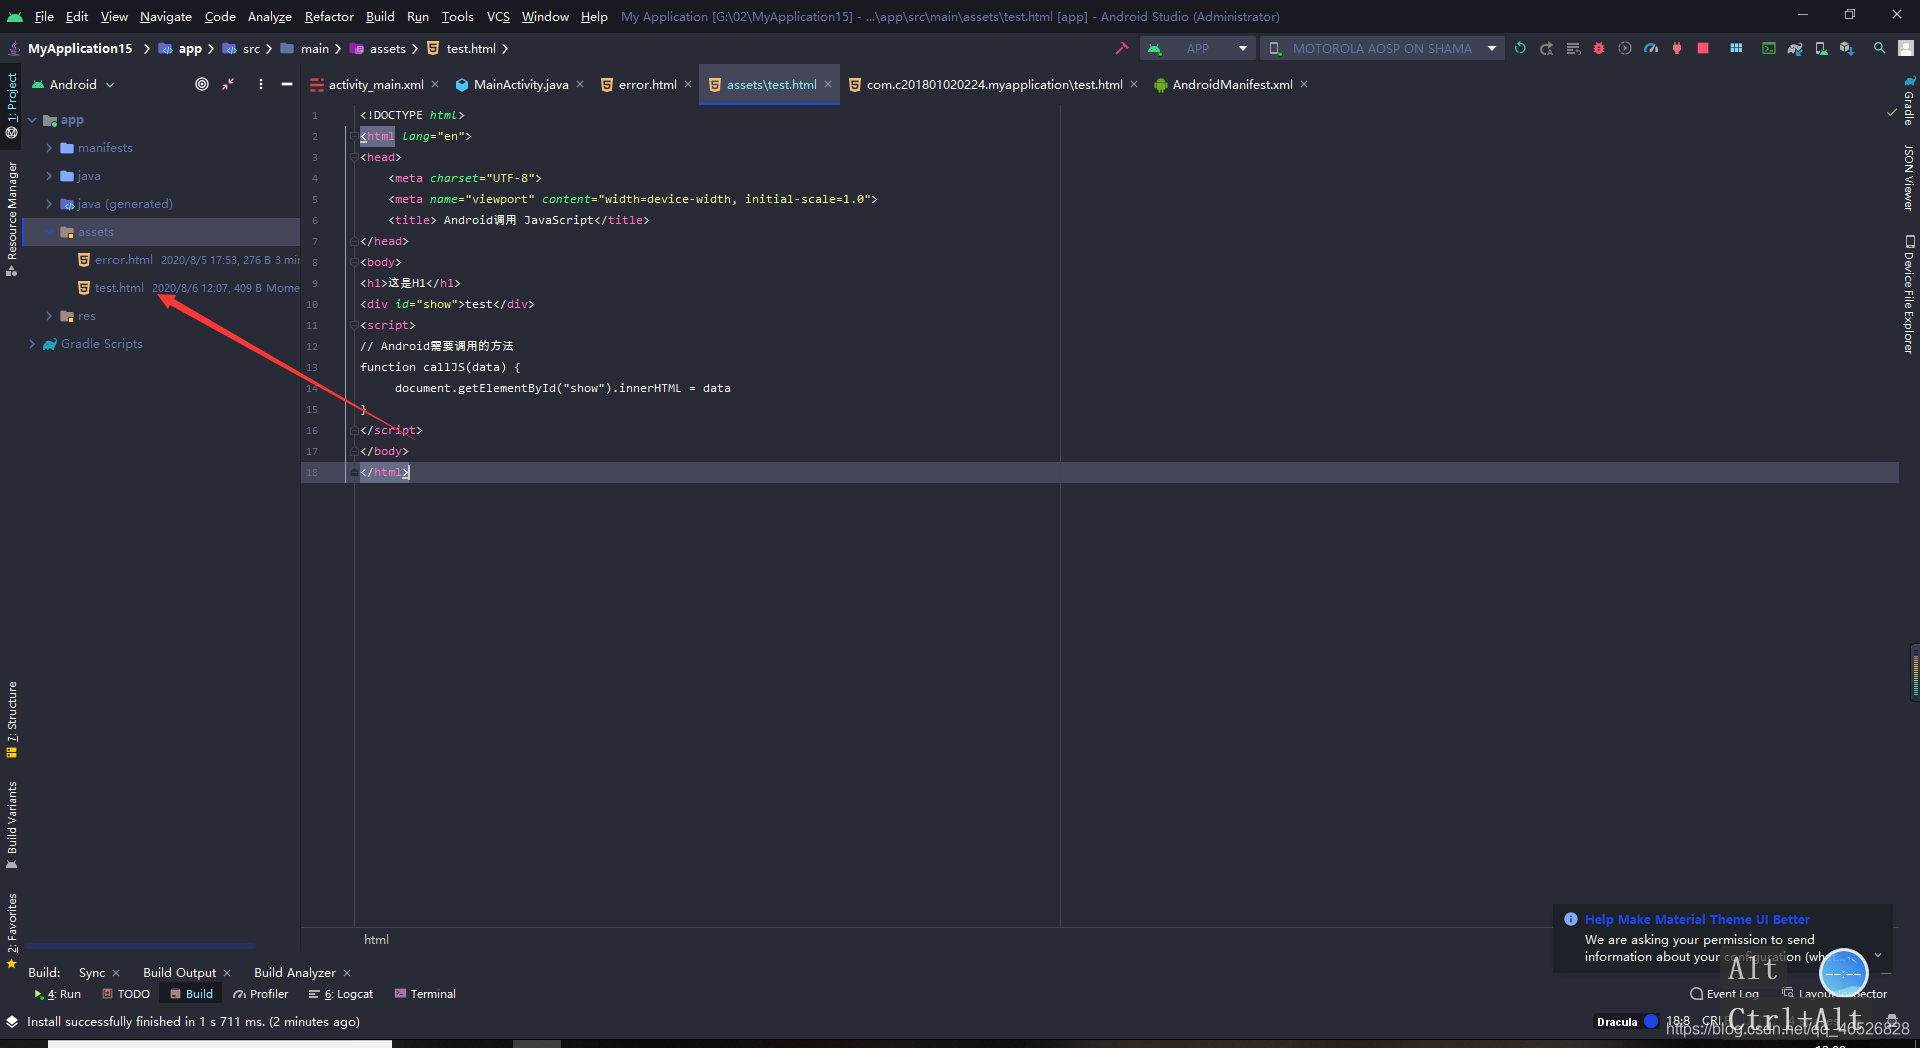Click the Rerun list icon in toolbar
Image resolution: width=1920 pixels, height=1048 pixels.
[1573, 48]
